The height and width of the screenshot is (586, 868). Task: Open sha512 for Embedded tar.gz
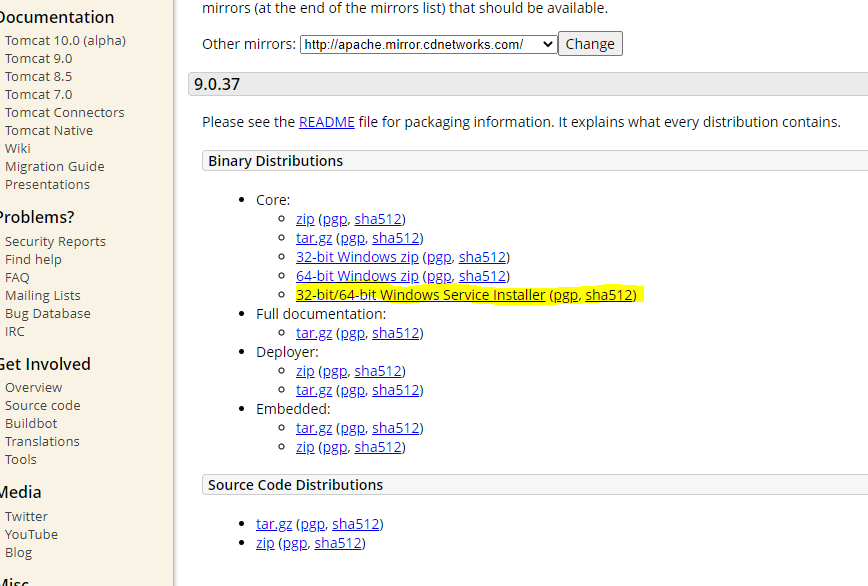(x=396, y=428)
